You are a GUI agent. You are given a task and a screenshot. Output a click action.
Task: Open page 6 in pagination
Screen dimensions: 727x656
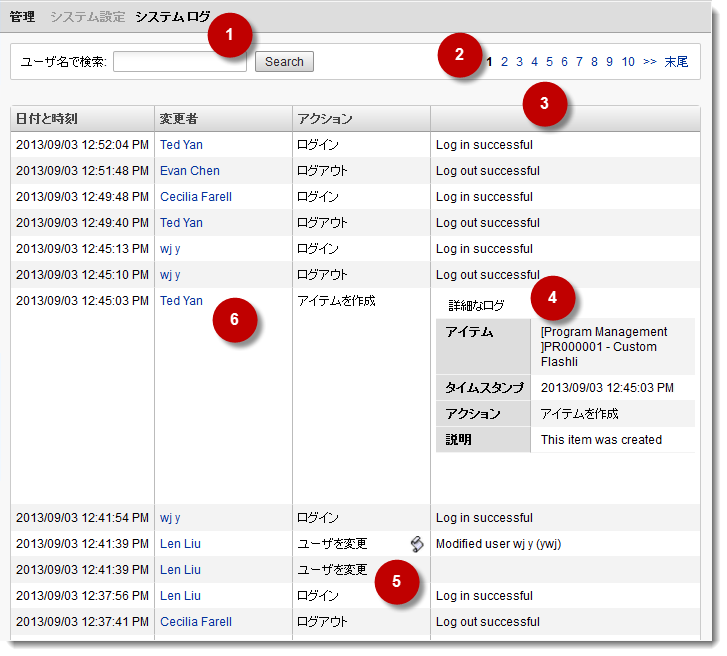point(564,62)
